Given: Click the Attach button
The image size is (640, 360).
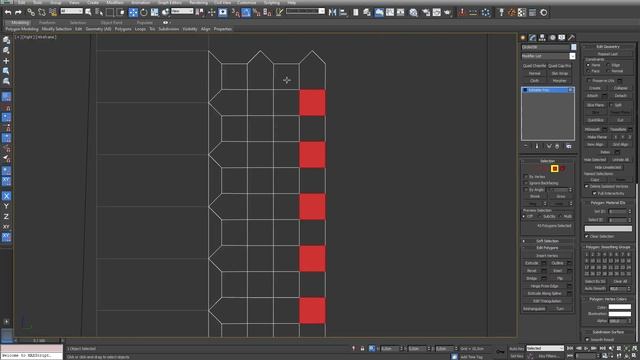Looking at the screenshot, I should point(592,96).
